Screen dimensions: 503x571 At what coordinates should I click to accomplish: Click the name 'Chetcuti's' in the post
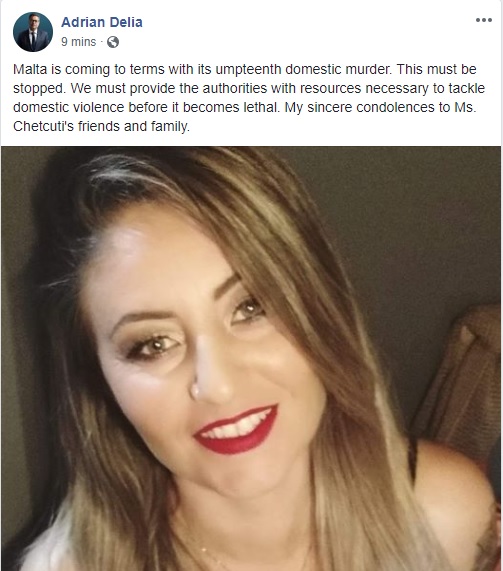pos(43,126)
